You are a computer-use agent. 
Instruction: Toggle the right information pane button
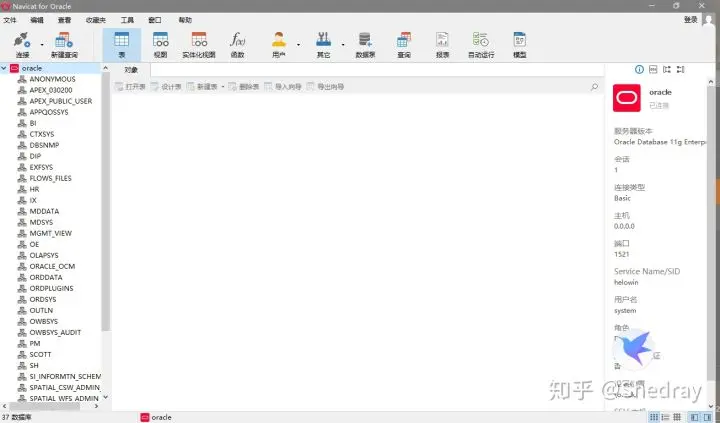708,417
